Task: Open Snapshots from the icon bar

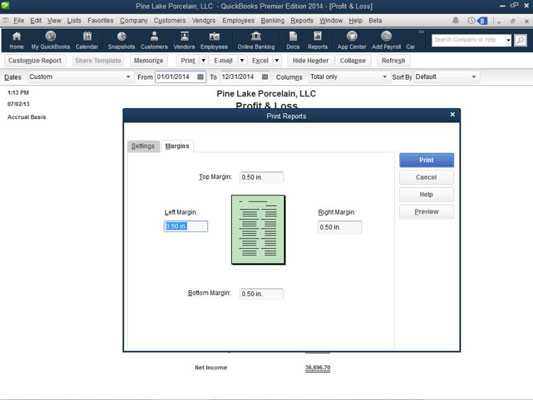Action: pyautogui.click(x=121, y=40)
